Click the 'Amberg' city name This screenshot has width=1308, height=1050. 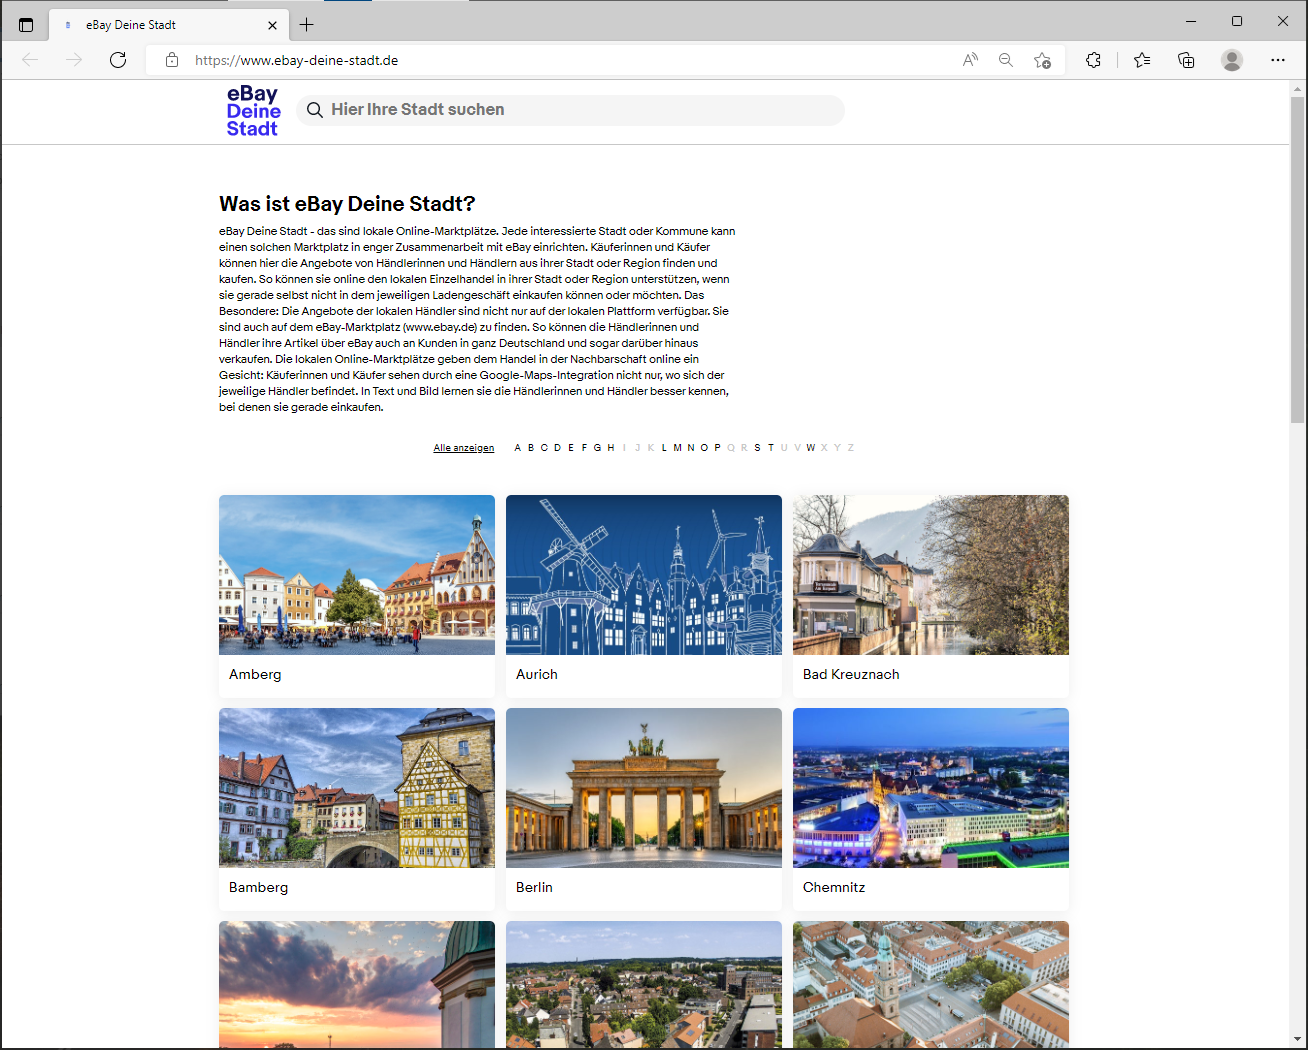(255, 675)
